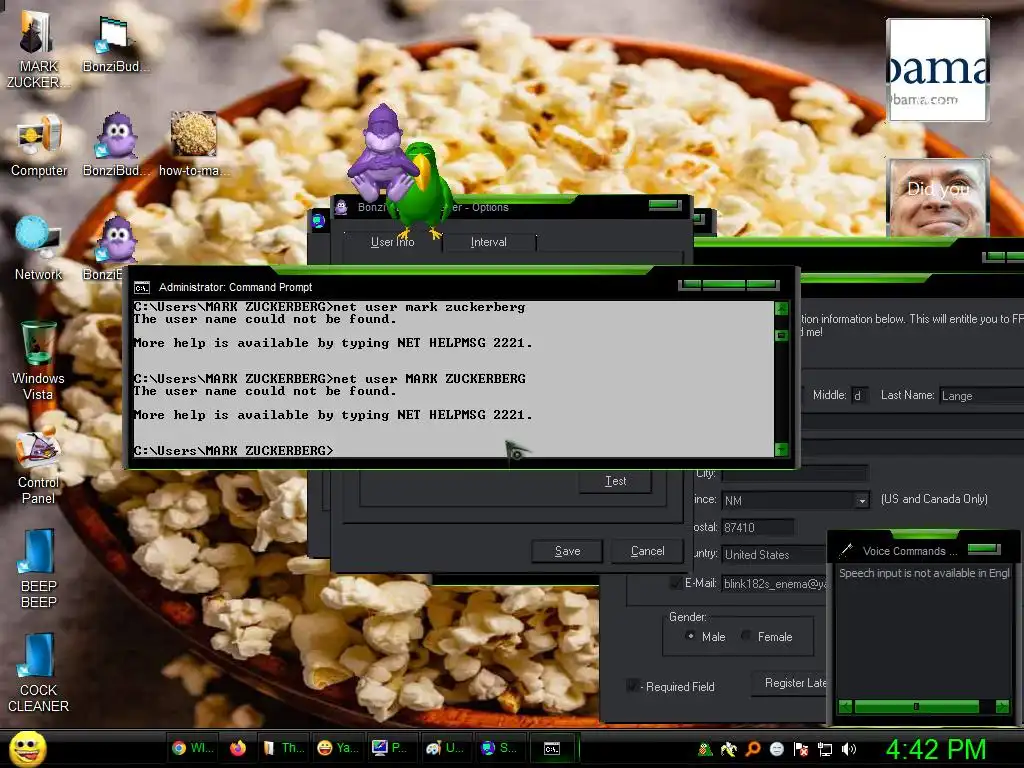Open the BonziBud... window-styled shortcut at top

(x=116, y=44)
